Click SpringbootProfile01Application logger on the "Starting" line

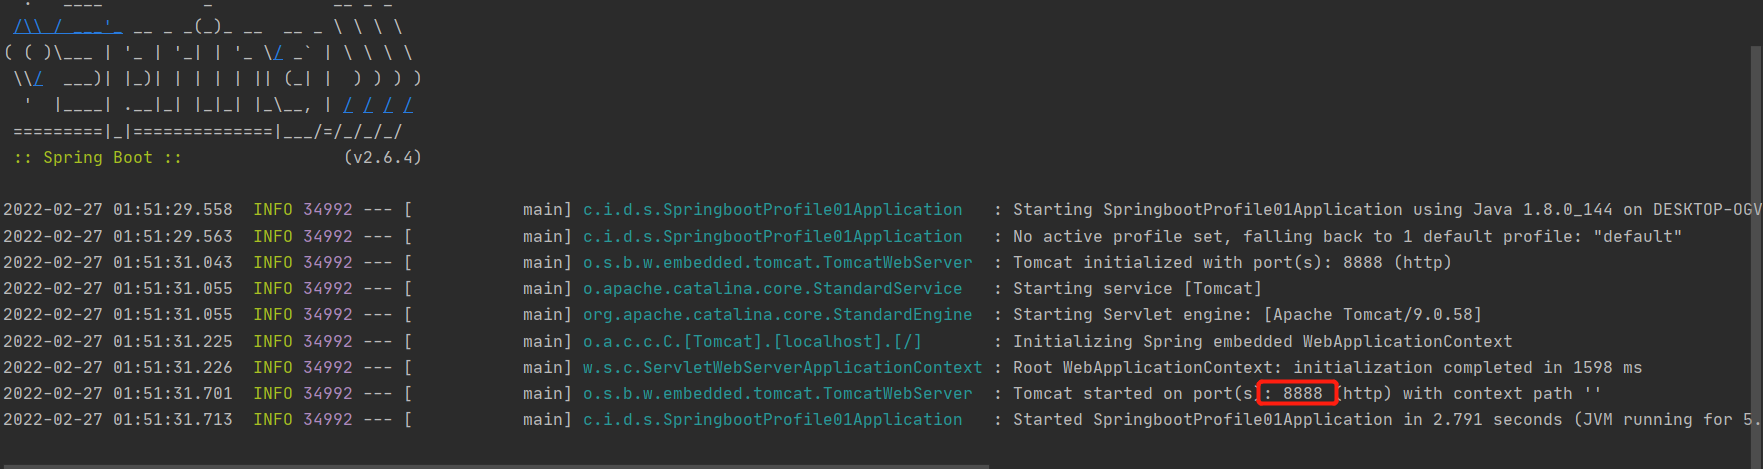[772, 209]
